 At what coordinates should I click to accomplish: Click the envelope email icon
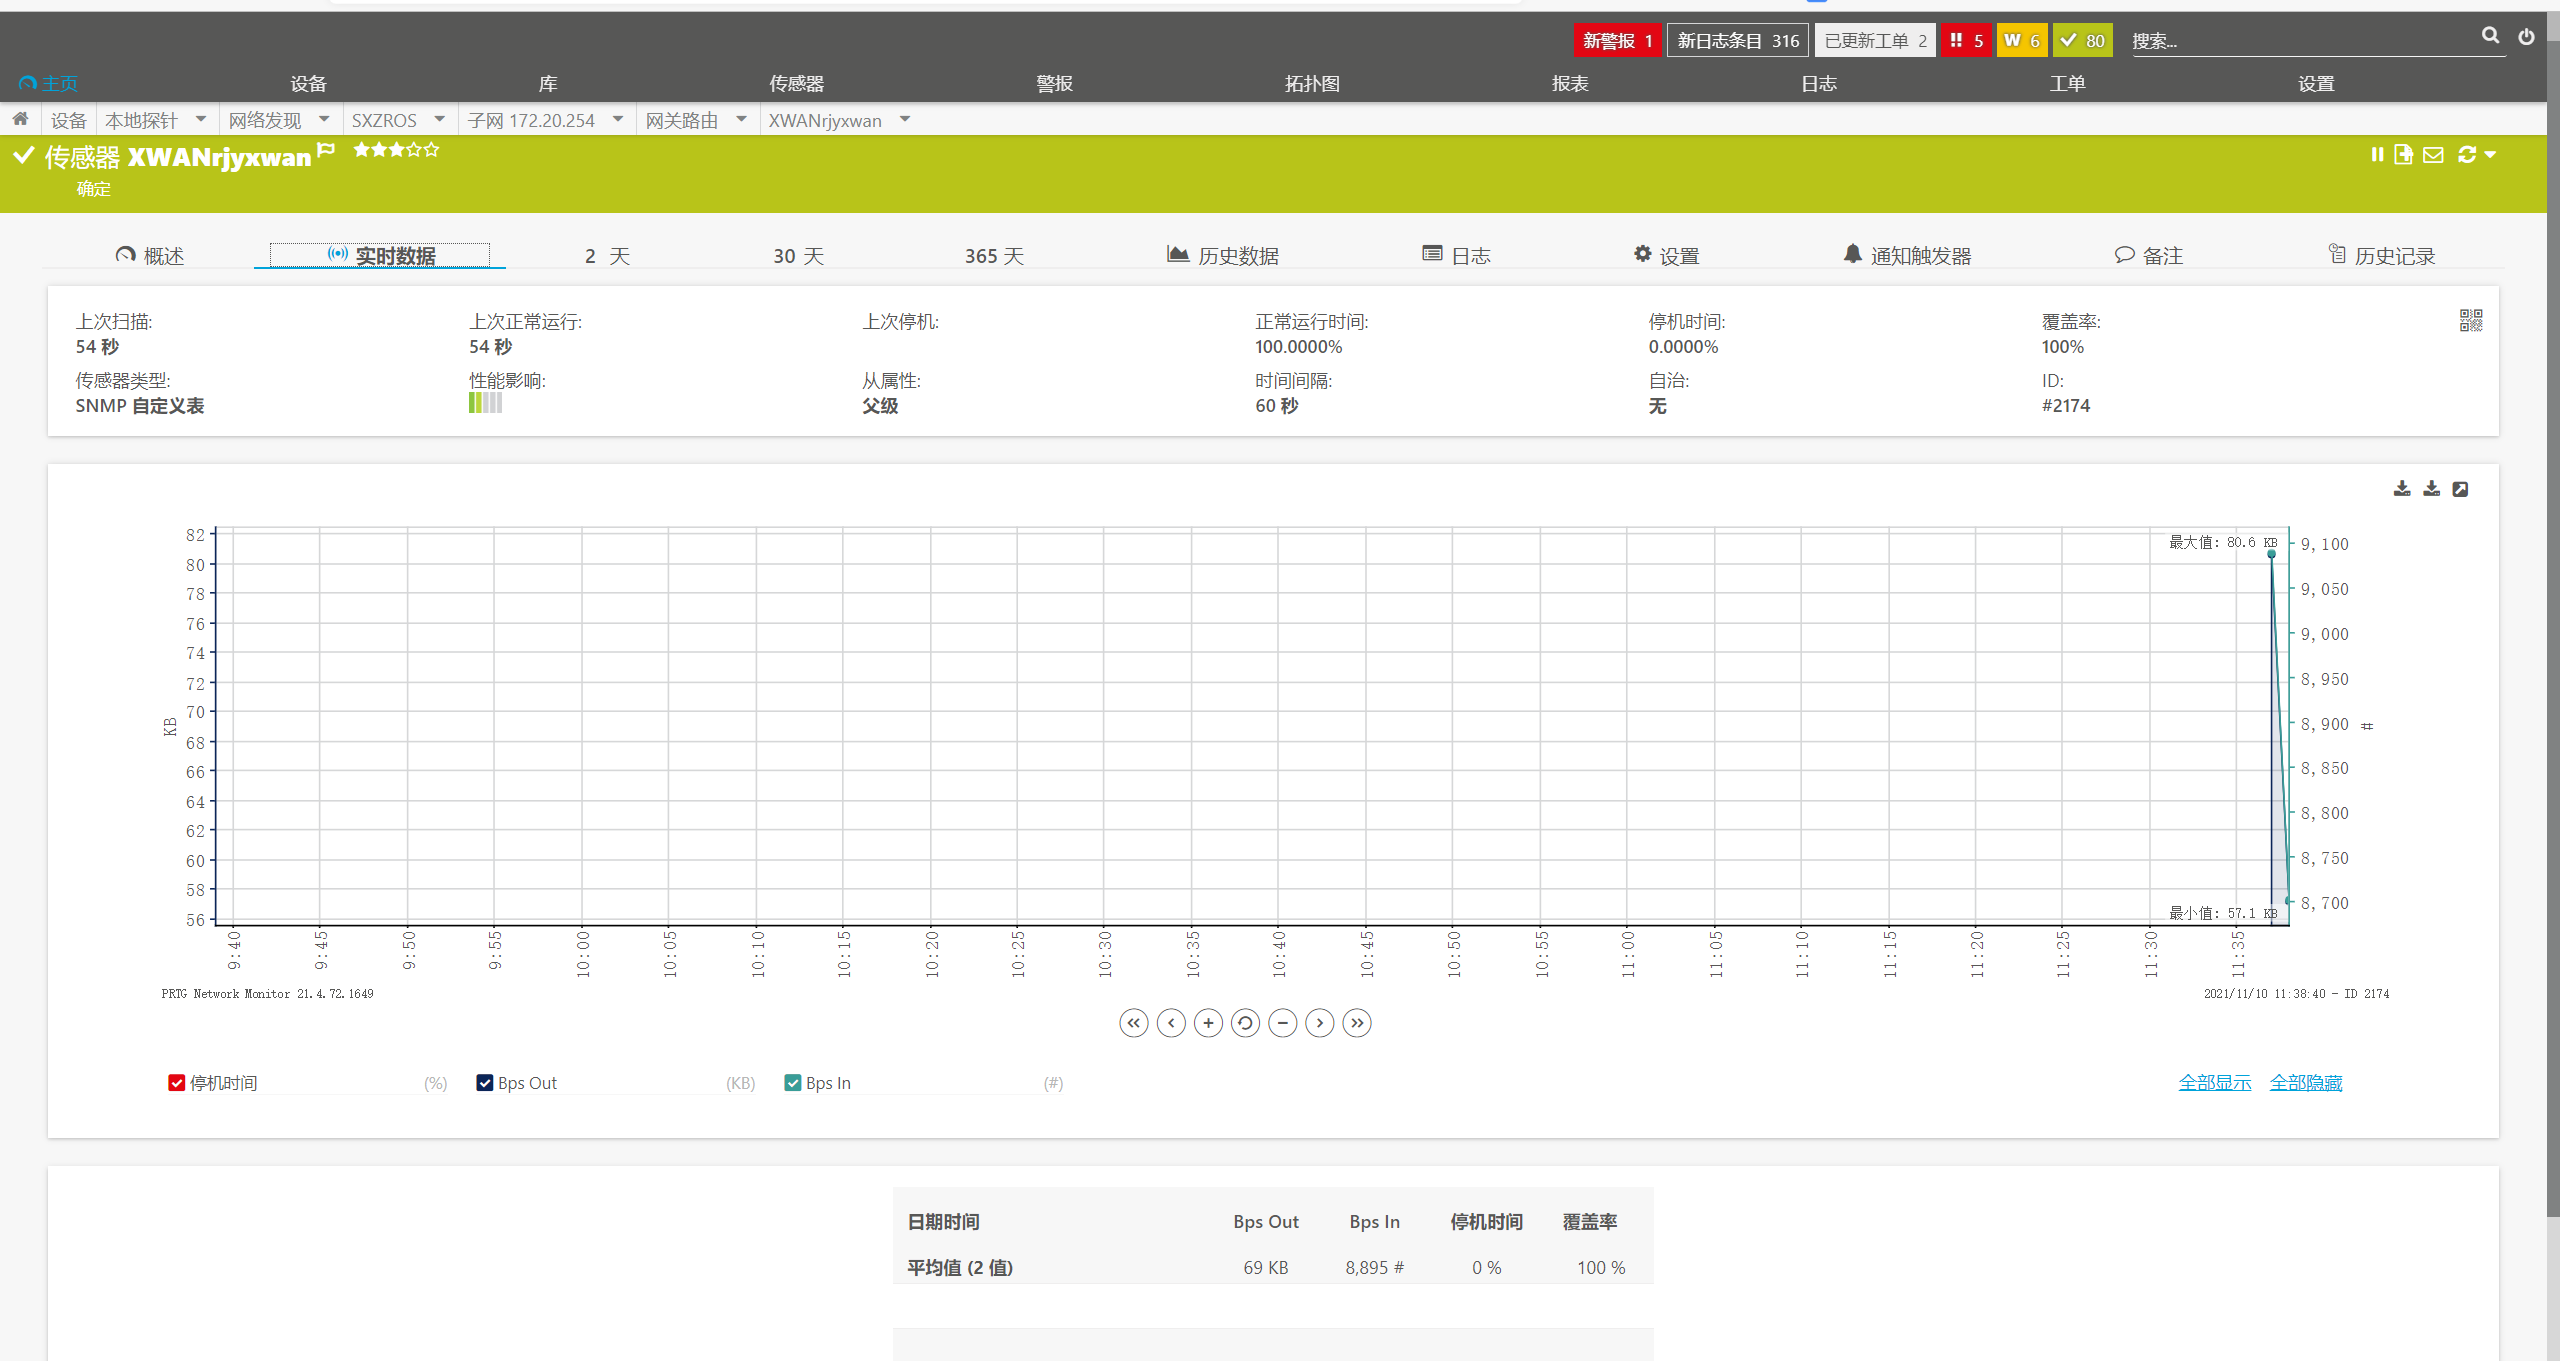2433,155
